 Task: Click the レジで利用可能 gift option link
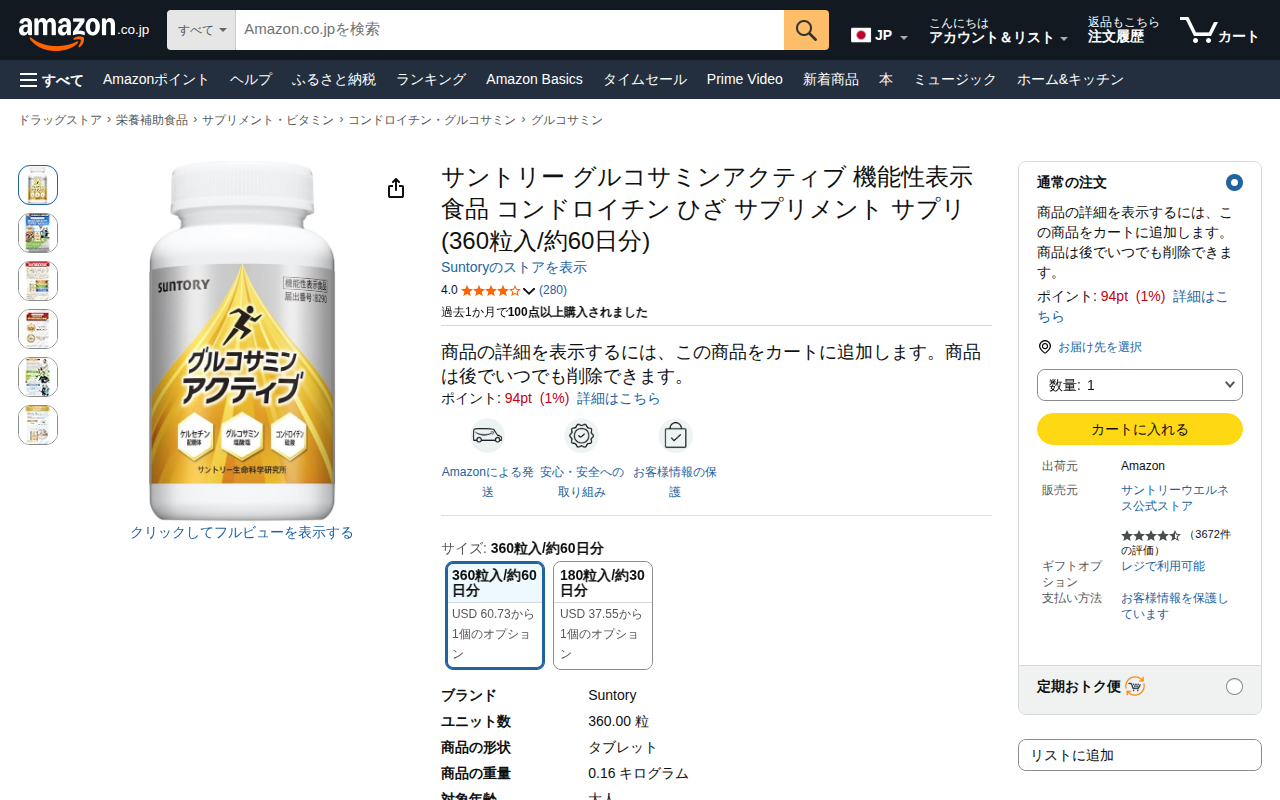coord(1163,566)
